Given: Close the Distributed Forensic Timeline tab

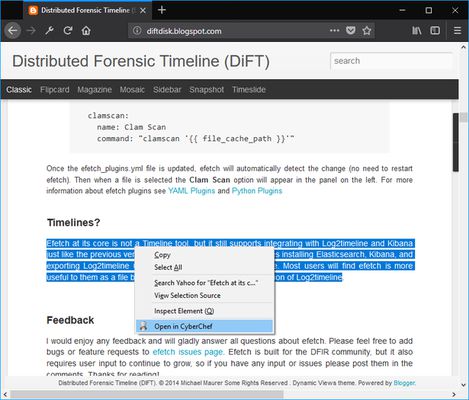Looking at the screenshot, I should point(143,10).
